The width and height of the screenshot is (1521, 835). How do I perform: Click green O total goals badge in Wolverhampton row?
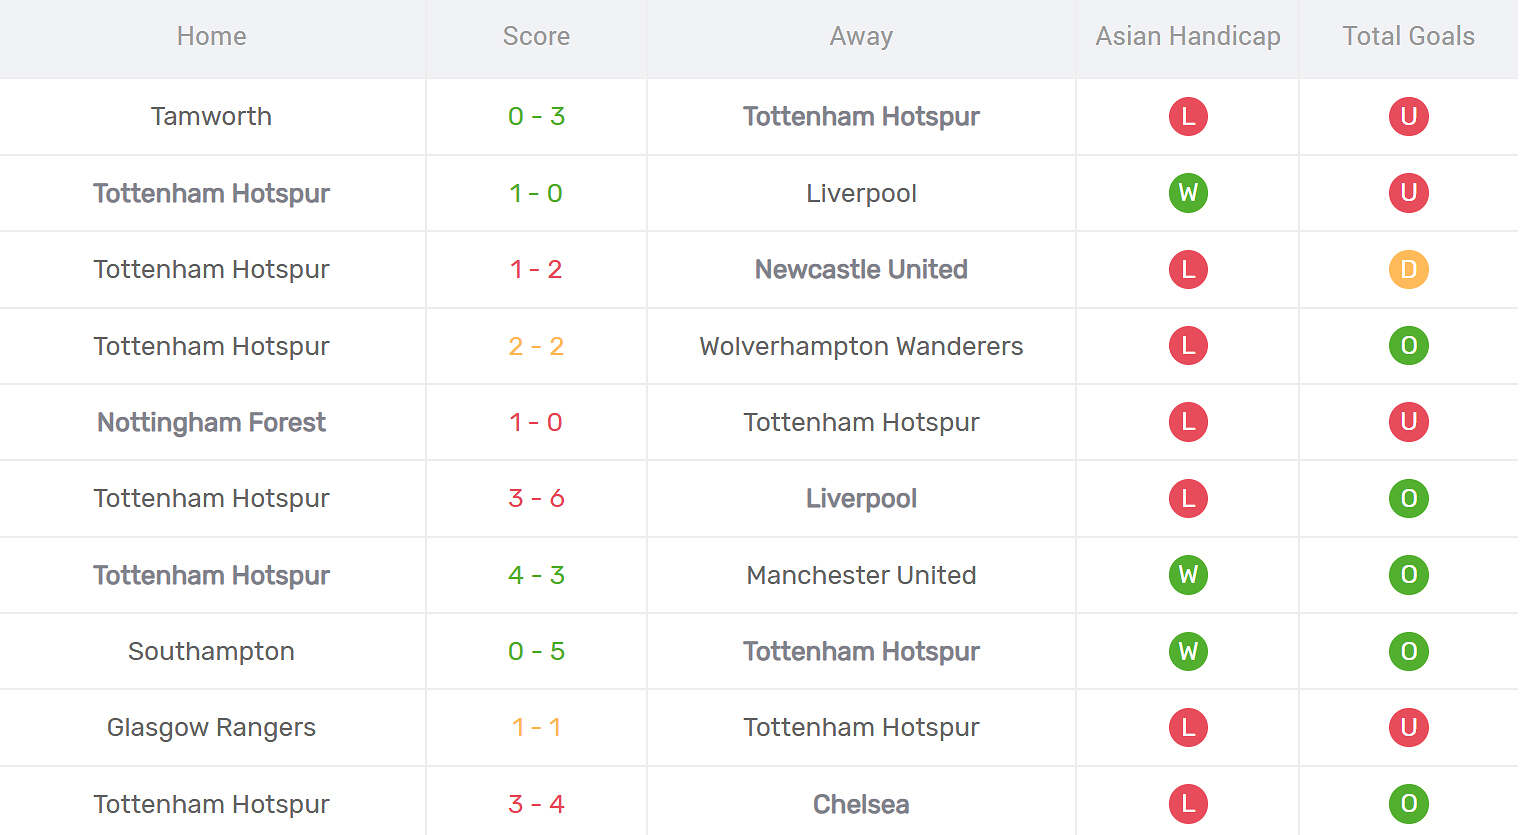(1408, 346)
